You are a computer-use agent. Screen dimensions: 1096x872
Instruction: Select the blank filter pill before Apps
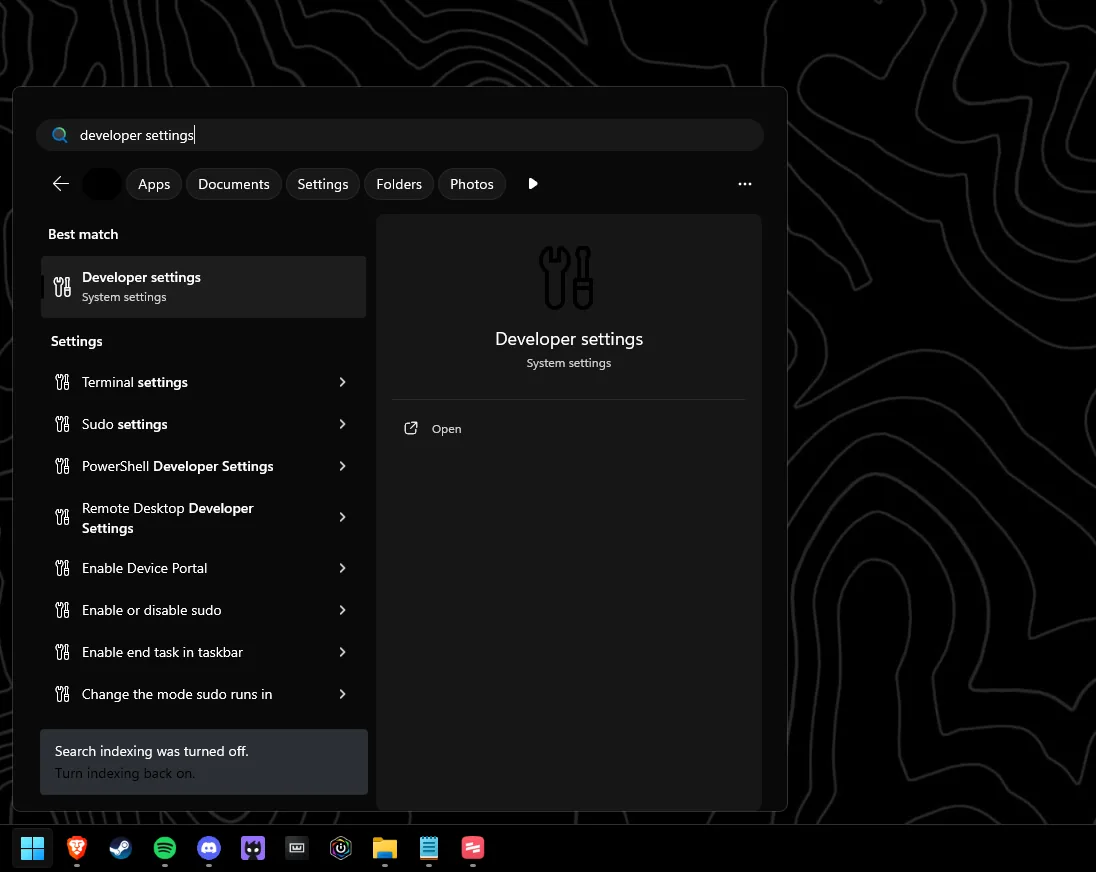click(x=102, y=184)
